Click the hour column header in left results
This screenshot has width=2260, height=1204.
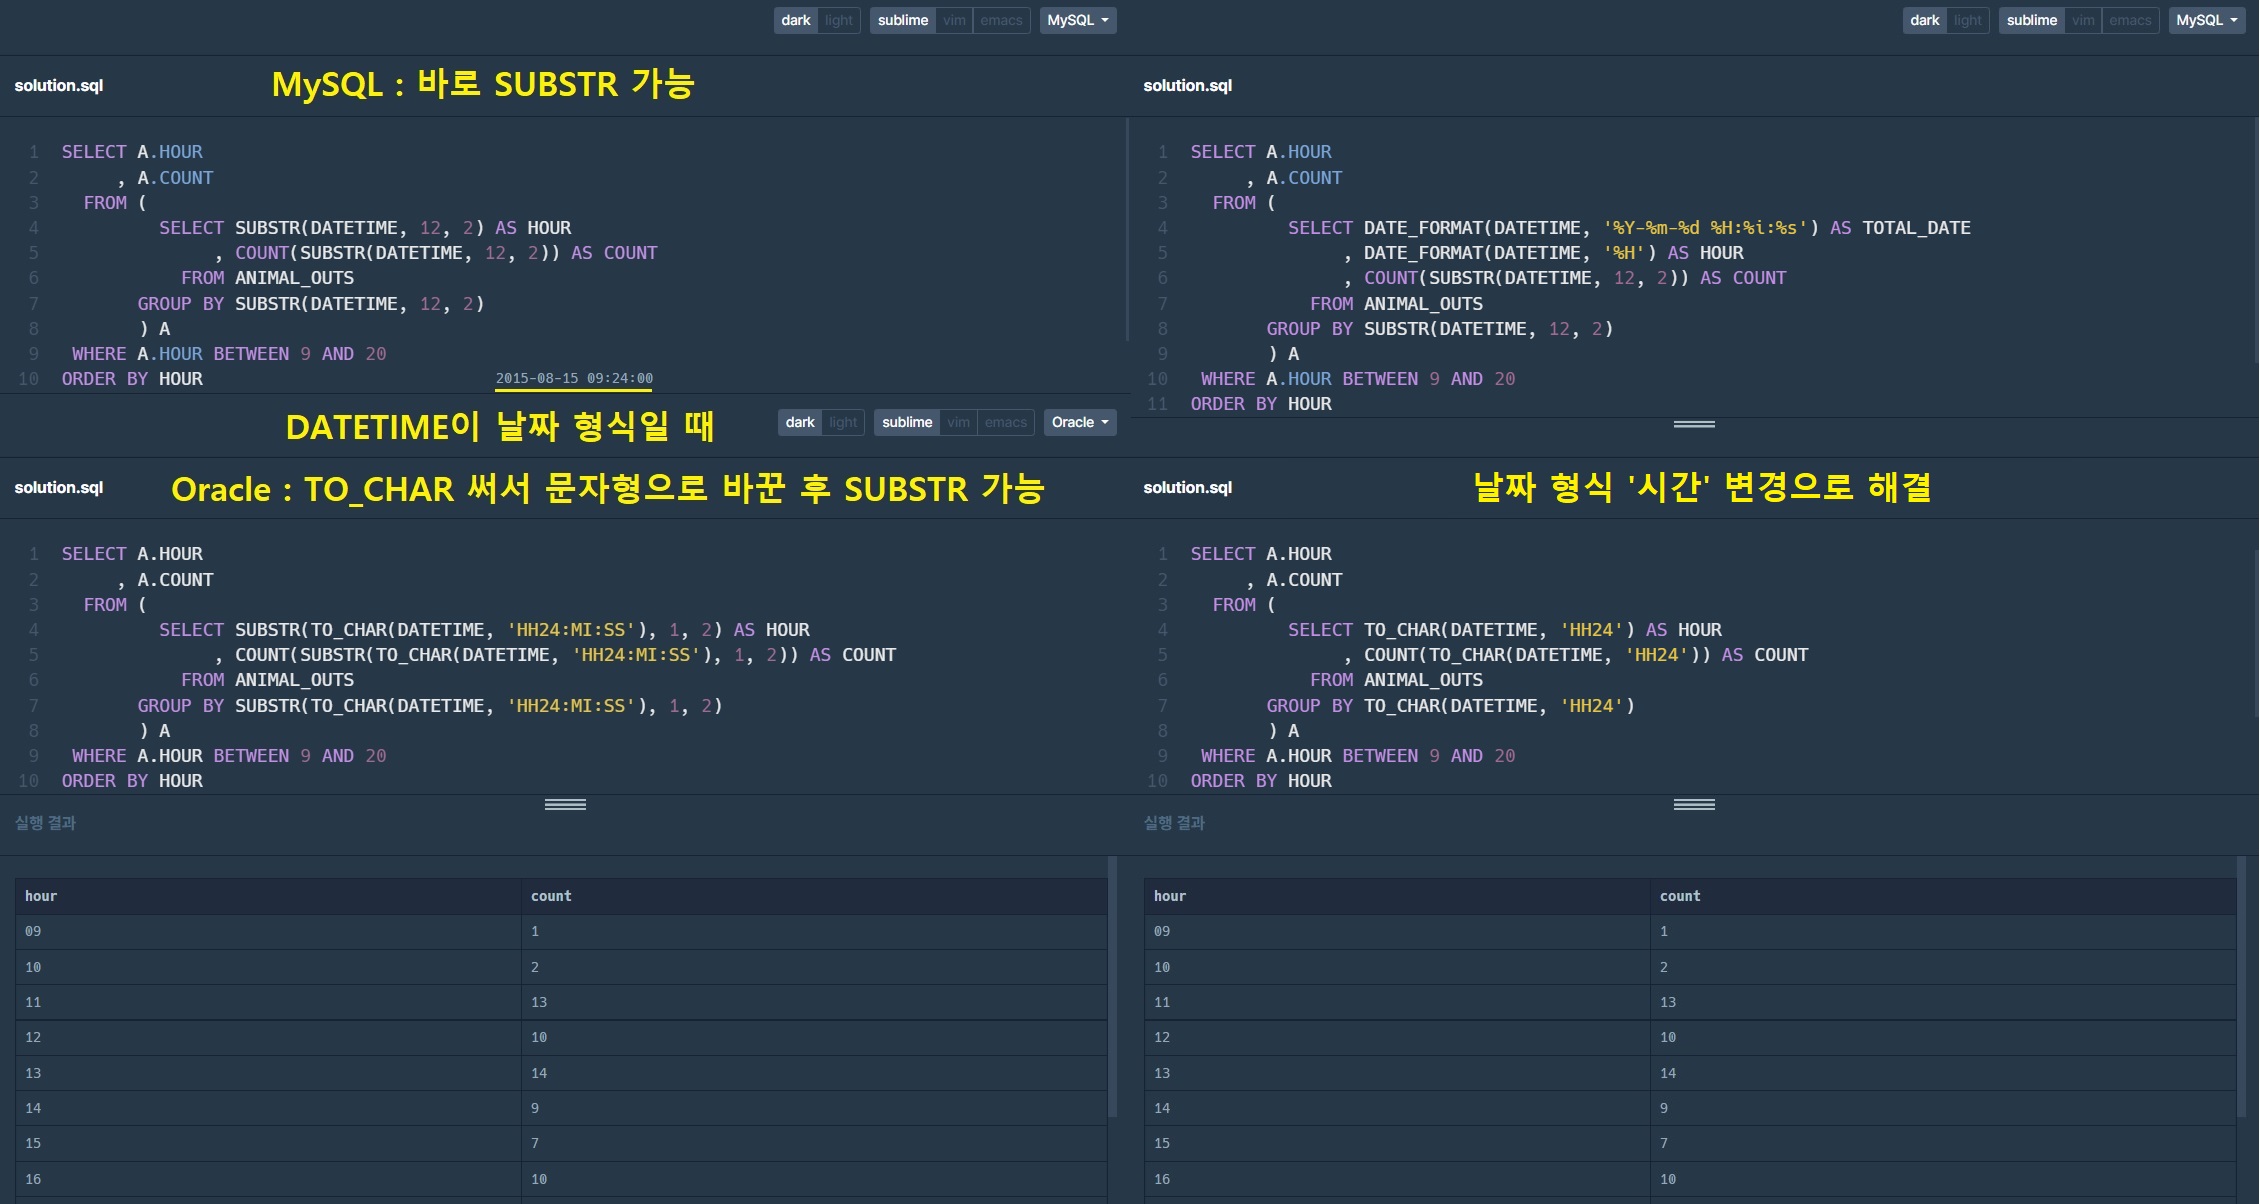[x=41, y=896]
